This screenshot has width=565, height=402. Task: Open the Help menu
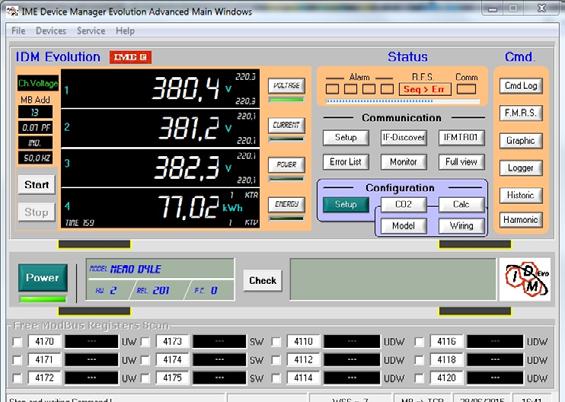point(125,31)
